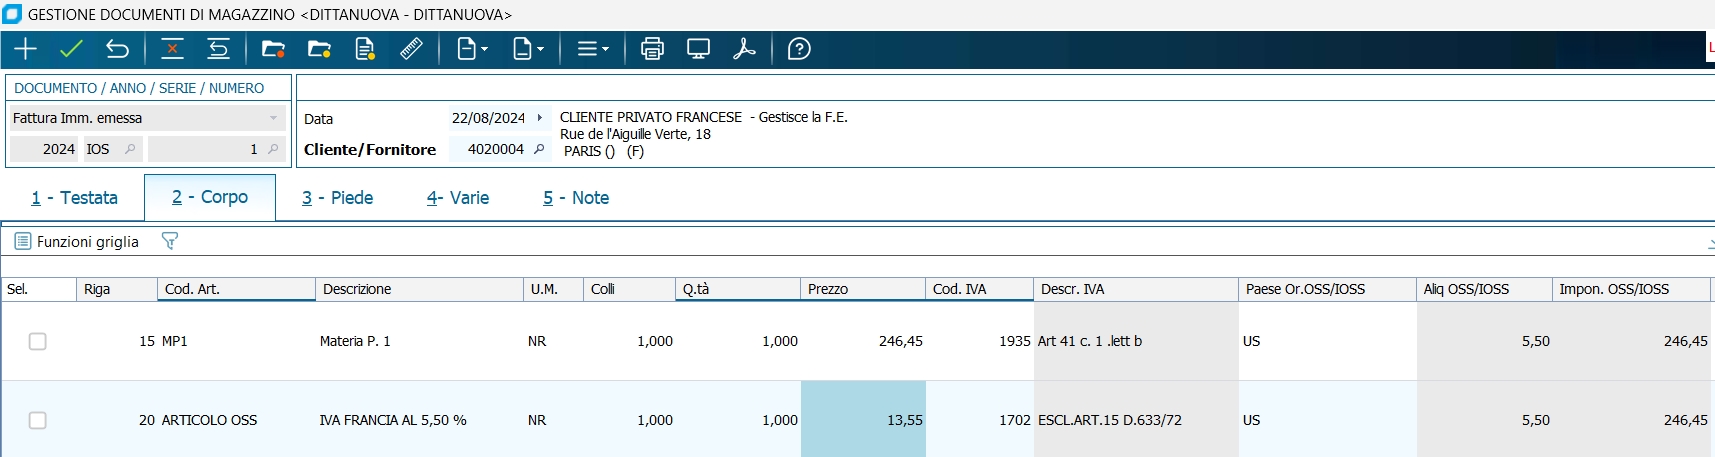The height and width of the screenshot is (457, 1715).
Task: Click the ruler toolbar icon
Action: 411,49
